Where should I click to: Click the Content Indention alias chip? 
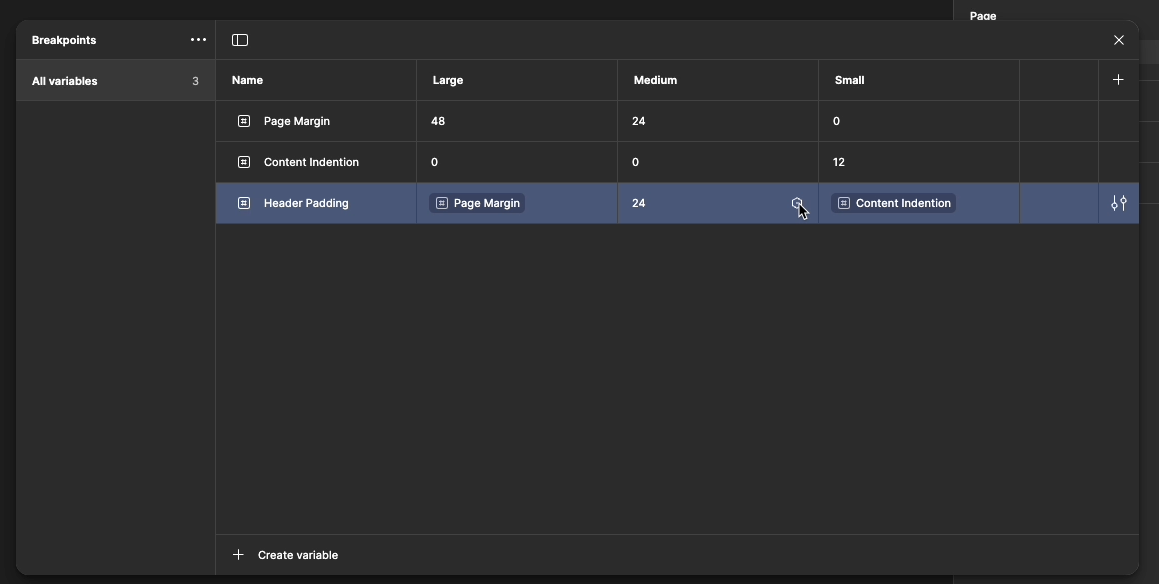tap(893, 203)
